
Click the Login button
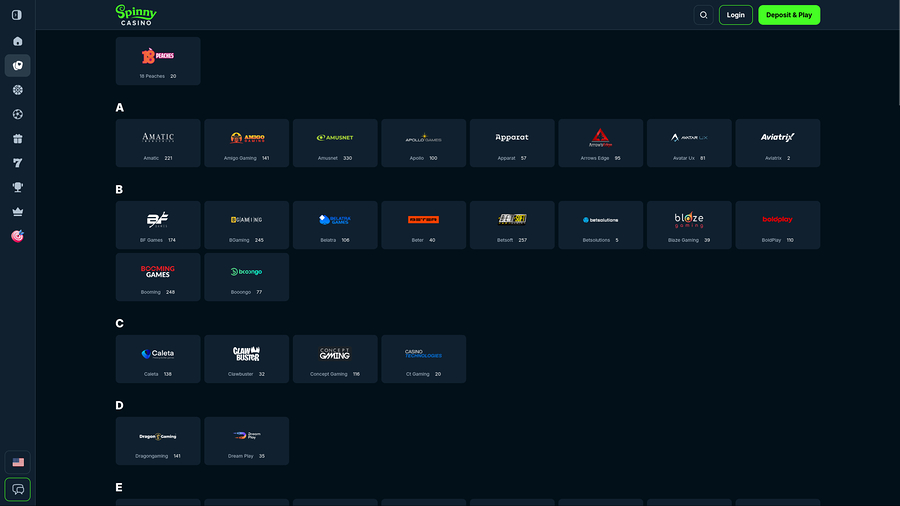click(x=735, y=15)
